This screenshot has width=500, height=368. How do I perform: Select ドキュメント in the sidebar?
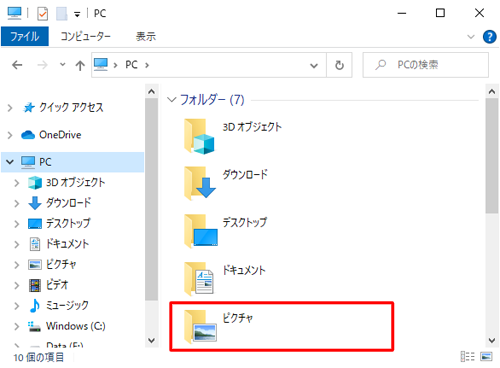[x=67, y=244]
